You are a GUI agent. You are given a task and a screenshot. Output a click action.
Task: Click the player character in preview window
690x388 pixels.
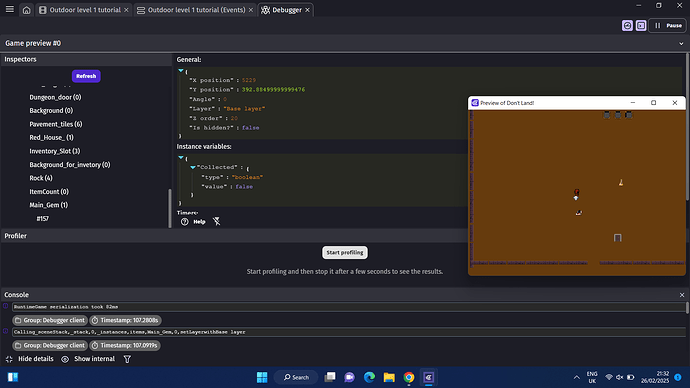click(x=576, y=194)
